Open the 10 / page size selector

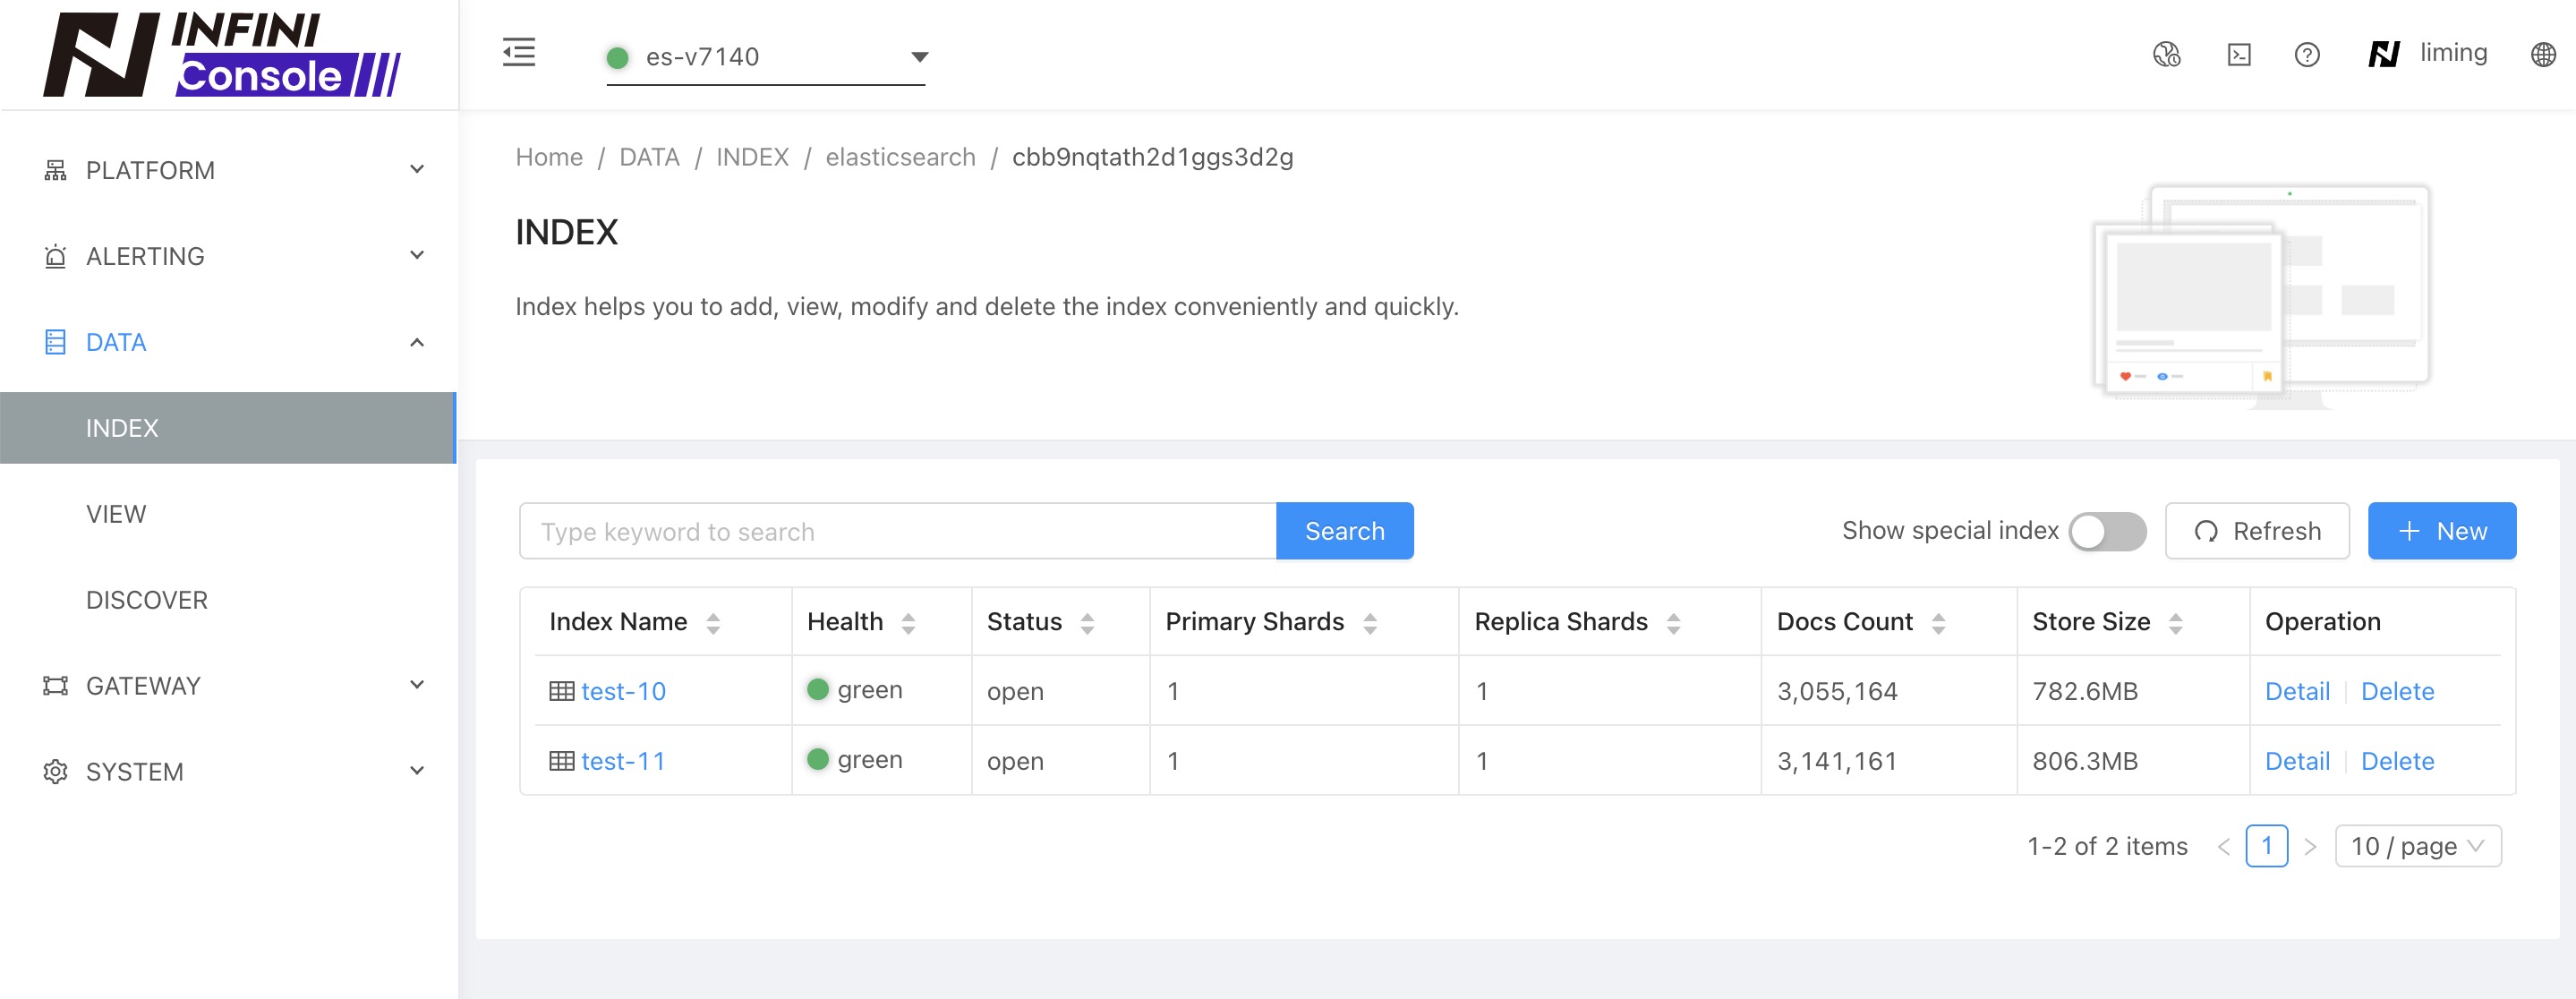click(2417, 845)
